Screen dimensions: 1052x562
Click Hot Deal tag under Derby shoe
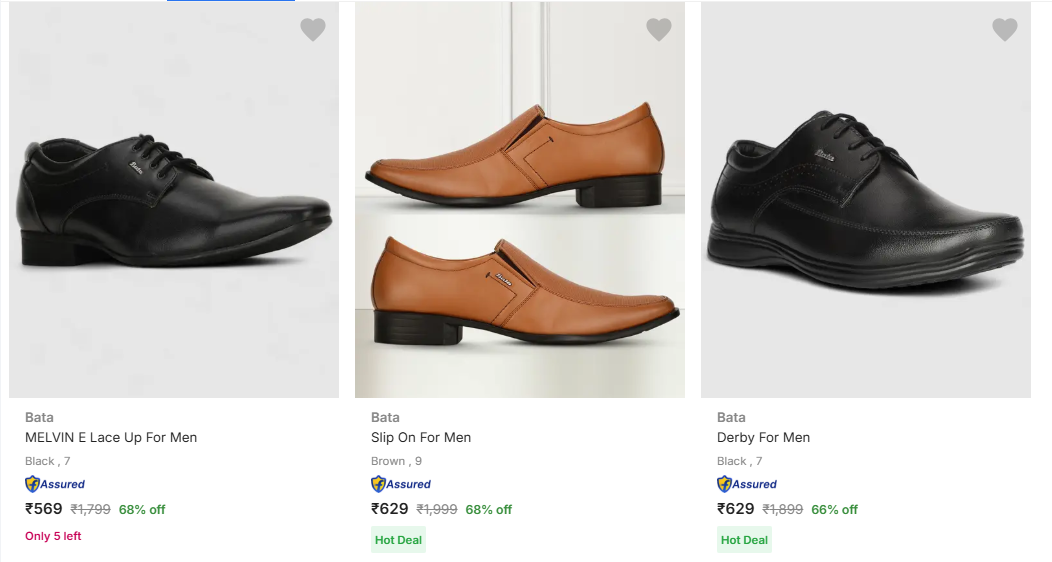point(744,540)
